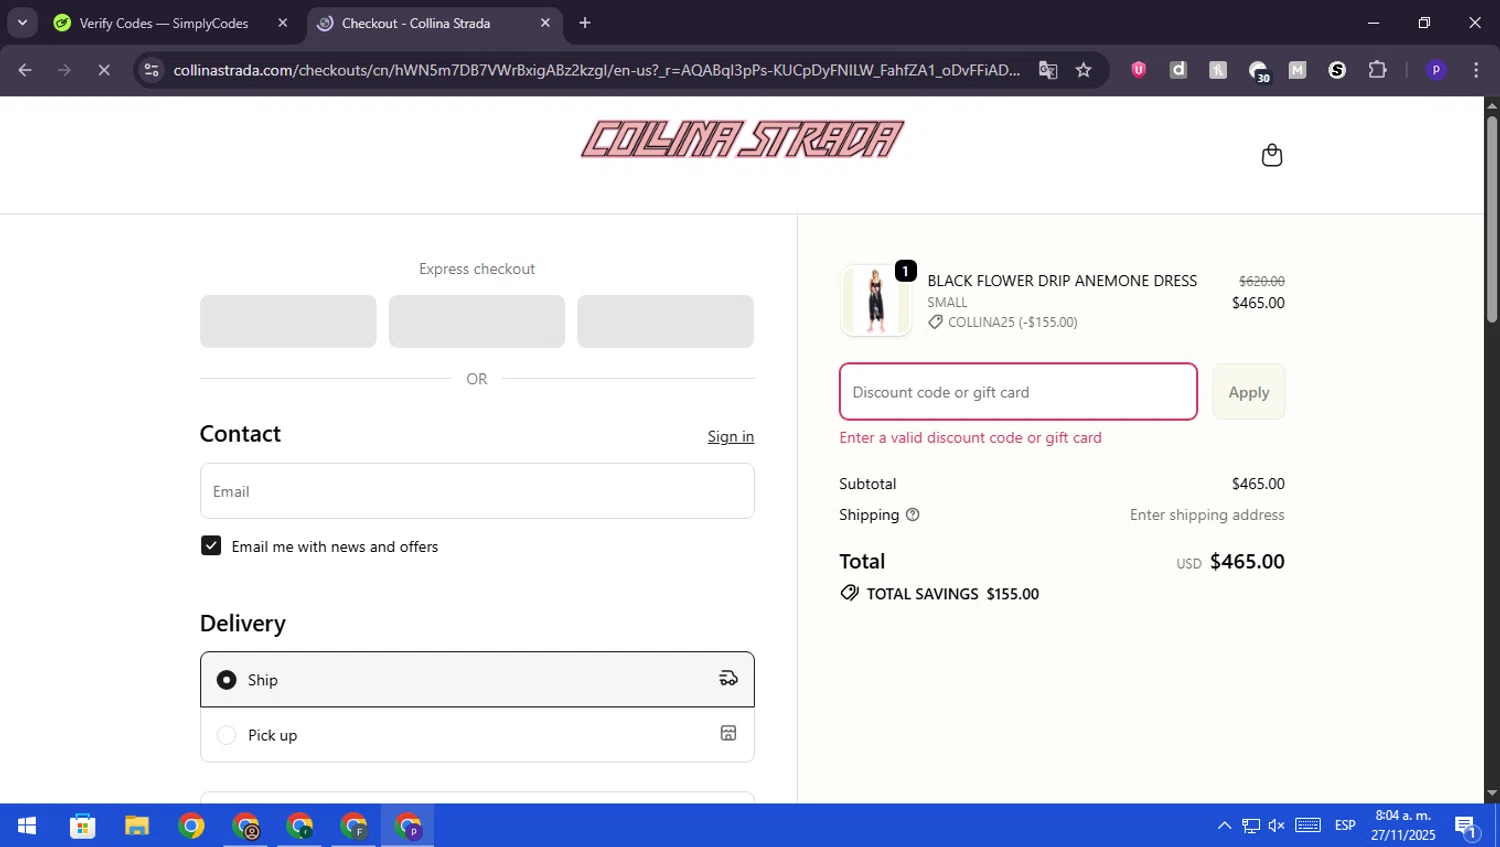Screen dimensions: 1500x847
Task: Click the COLLINA25 discount tag text
Action: tap(1012, 322)
